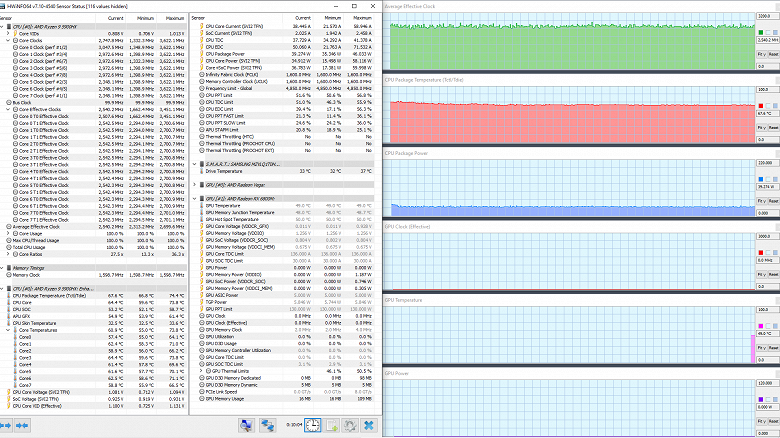Collapse the Core Effective Clocks group
This screenshot has height=438, width=780.
[10, 109]
